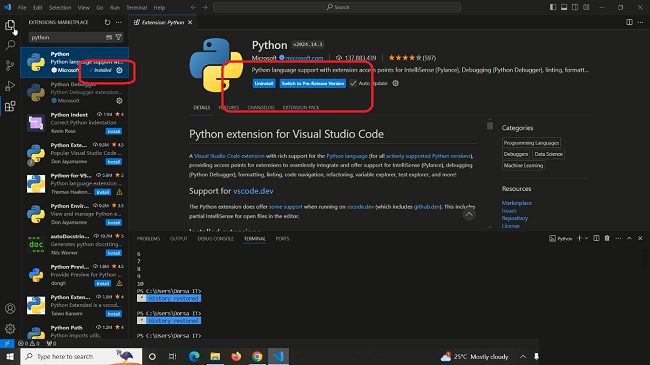Open the Edit menu
Image resolution: width=650 pixels, height=365 pixels.
pyautogui.click(x=37, y=7)
